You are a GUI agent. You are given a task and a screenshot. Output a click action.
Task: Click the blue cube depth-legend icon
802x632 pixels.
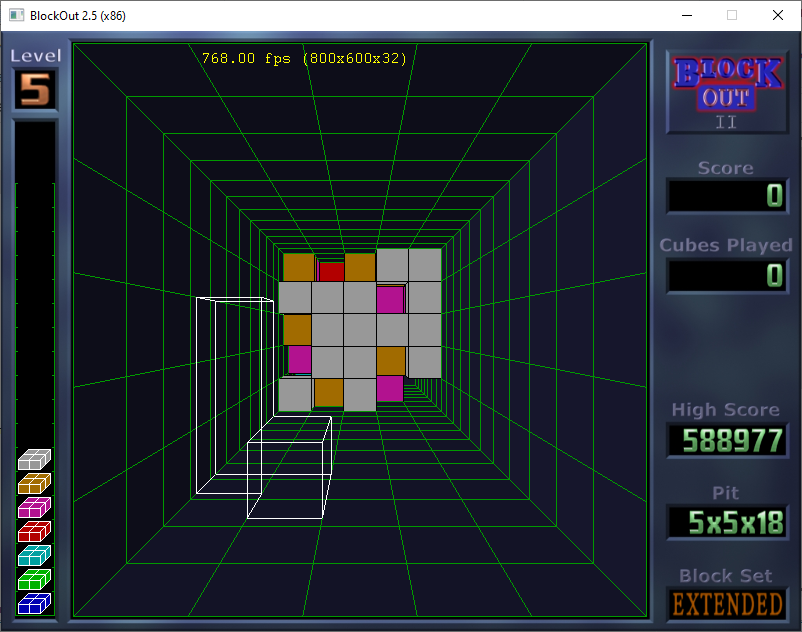click(34, 603)
